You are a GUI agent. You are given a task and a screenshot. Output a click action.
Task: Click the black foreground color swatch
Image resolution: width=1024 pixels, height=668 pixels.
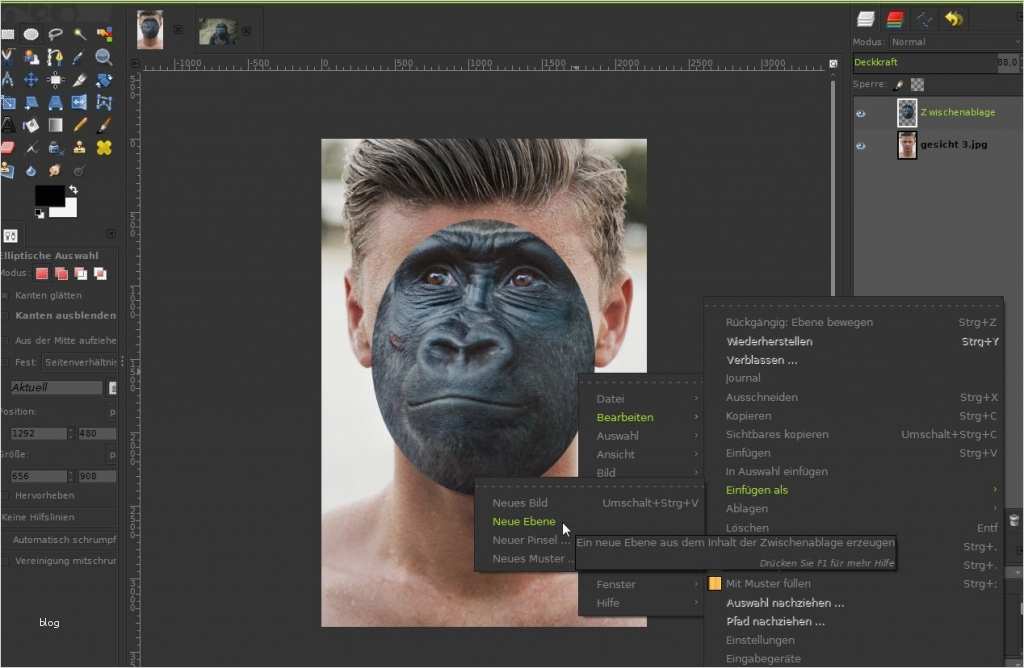coord(48,196)
